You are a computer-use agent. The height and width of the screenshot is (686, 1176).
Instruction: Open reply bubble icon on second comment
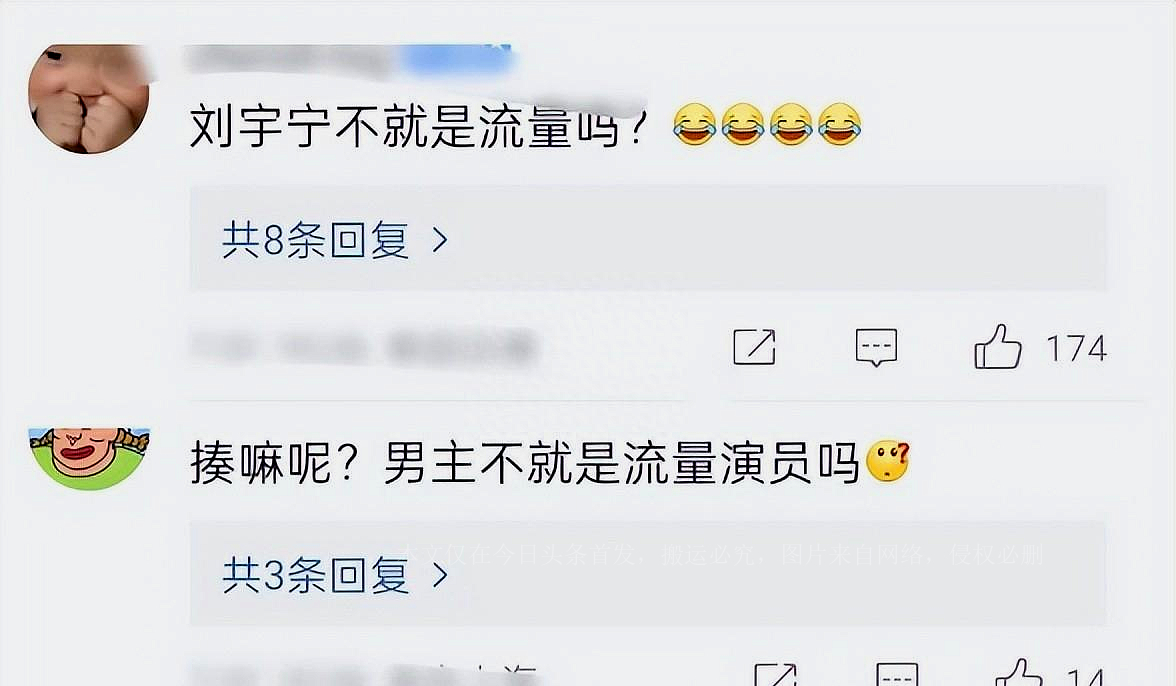(x=897, y=674)
